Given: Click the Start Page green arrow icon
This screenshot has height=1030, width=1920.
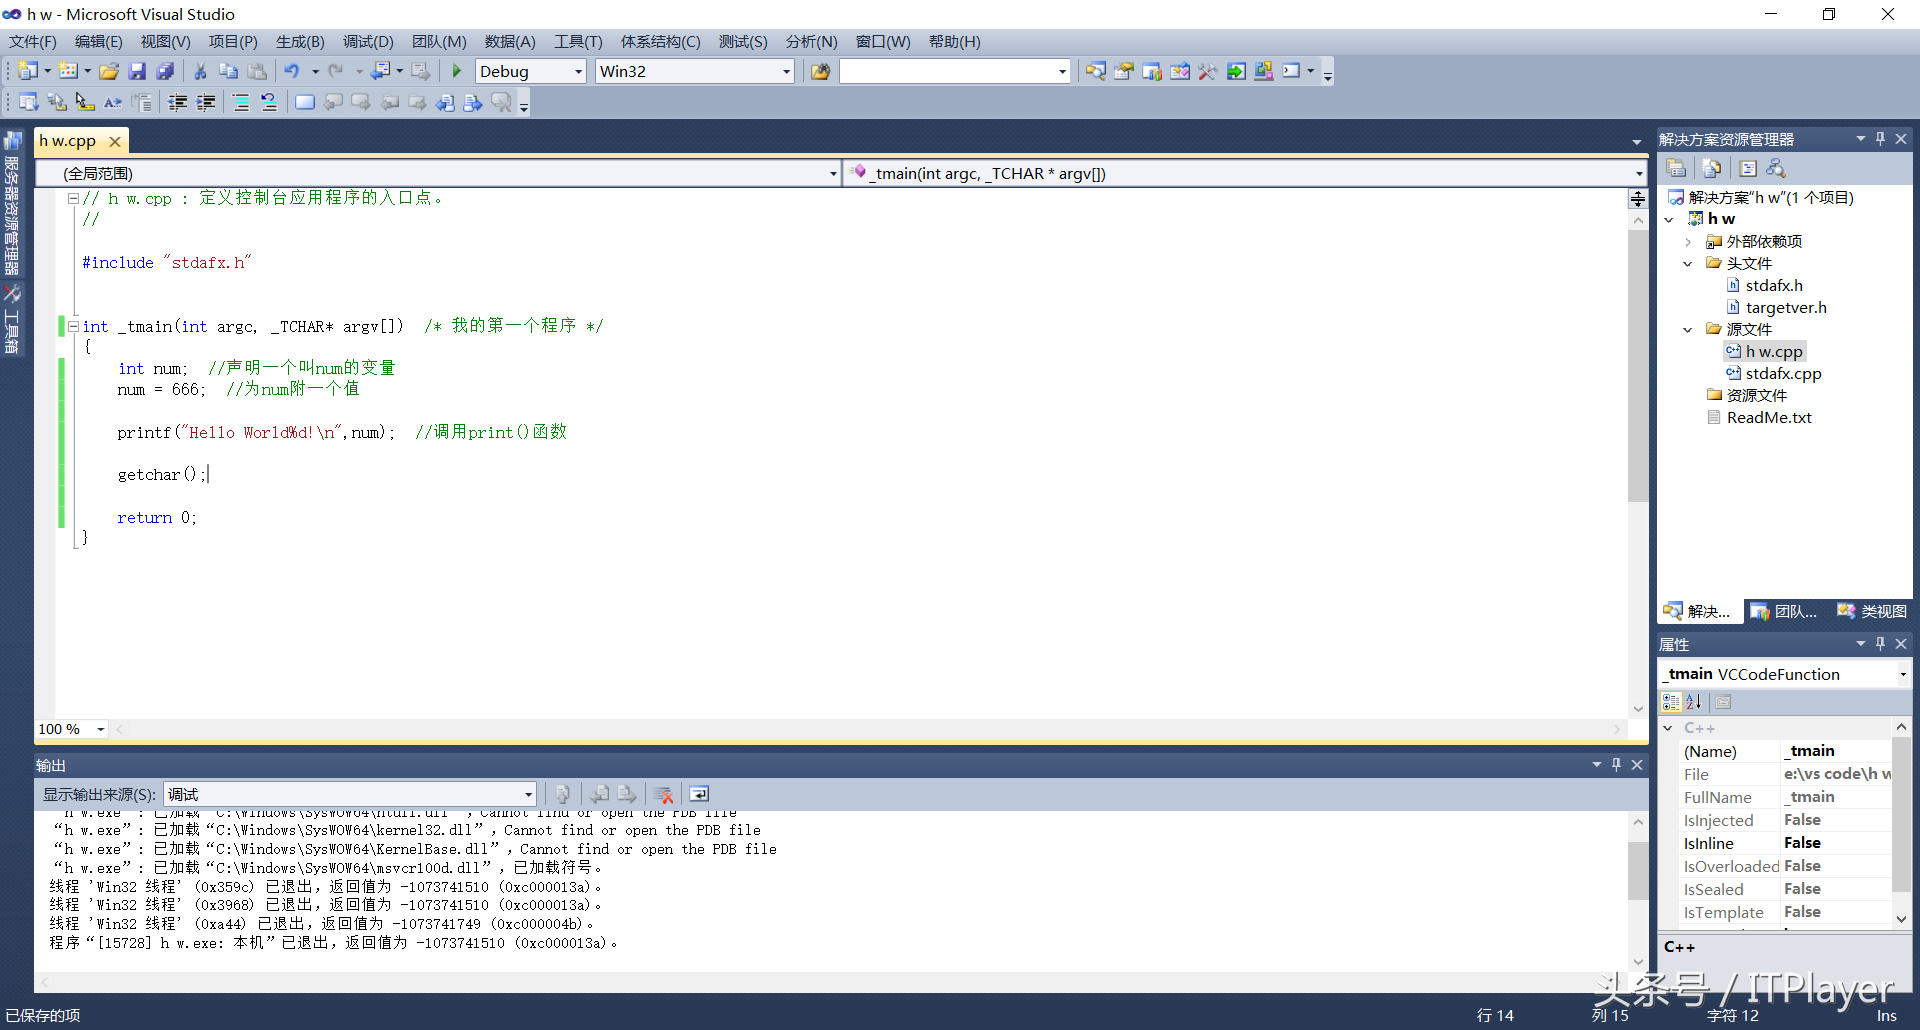Looking at the screenshot, I should 1236,71.
